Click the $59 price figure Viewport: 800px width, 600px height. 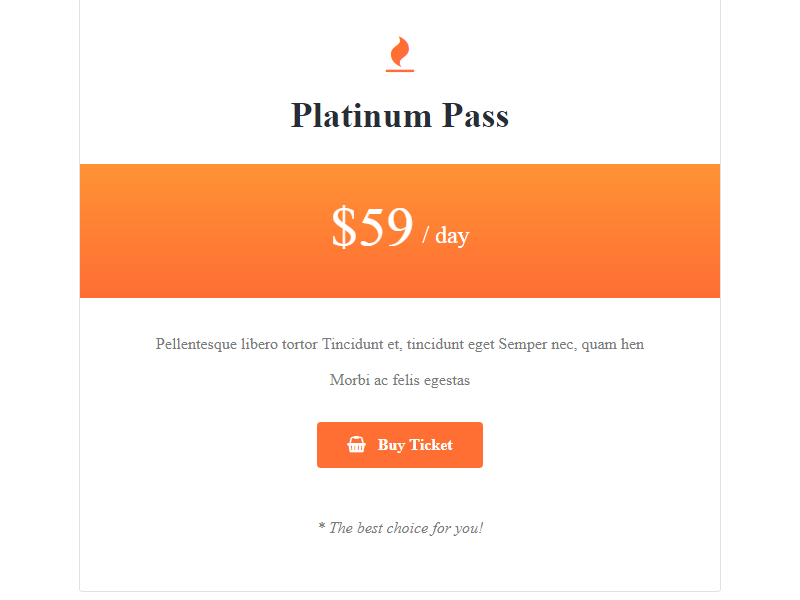pos(372,228)
